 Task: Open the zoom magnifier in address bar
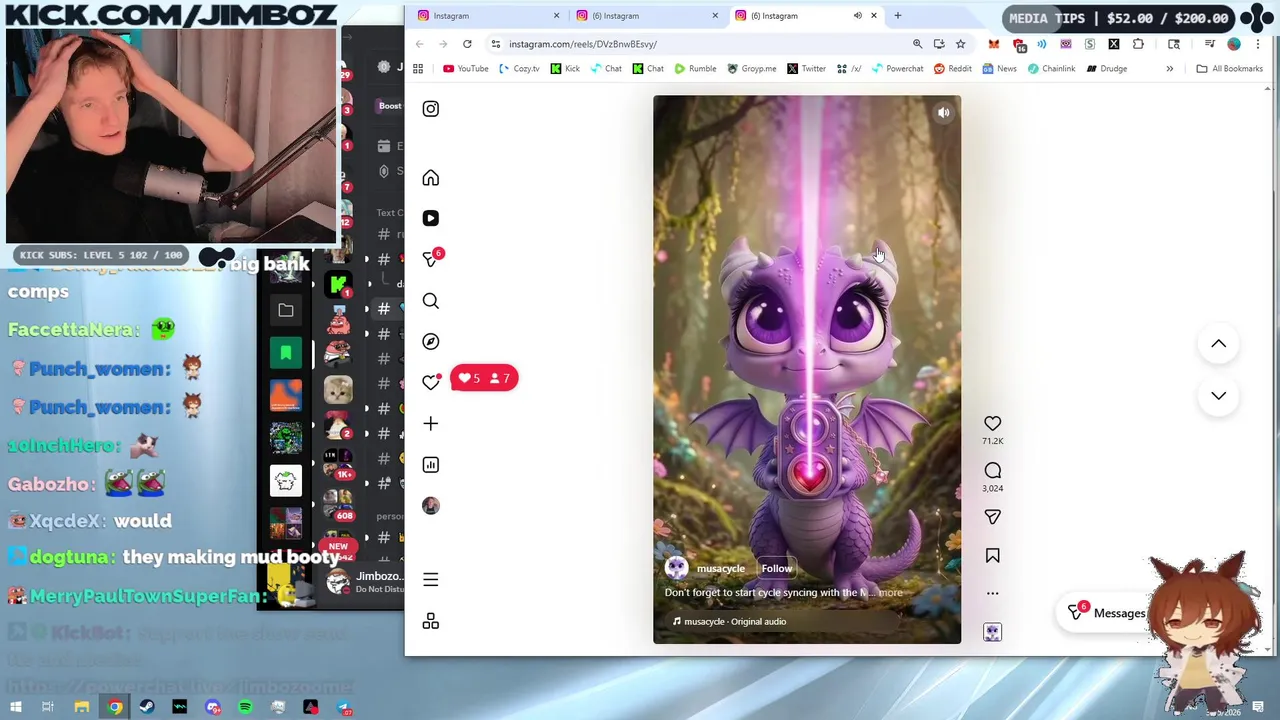[x=917, y=44]
